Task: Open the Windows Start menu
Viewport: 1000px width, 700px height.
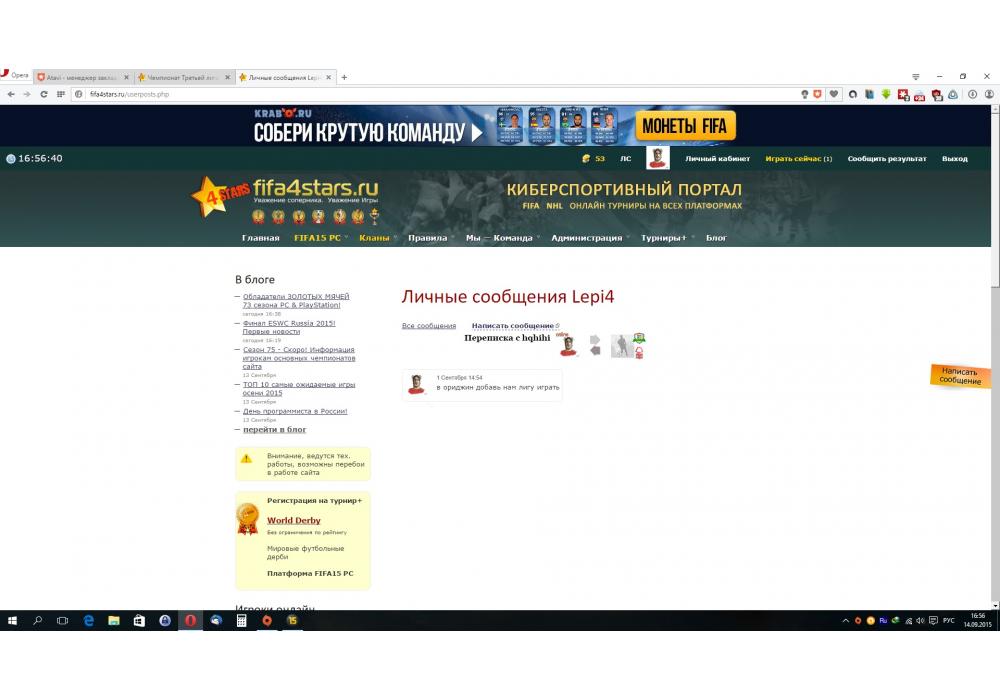Action: (11, 620)
